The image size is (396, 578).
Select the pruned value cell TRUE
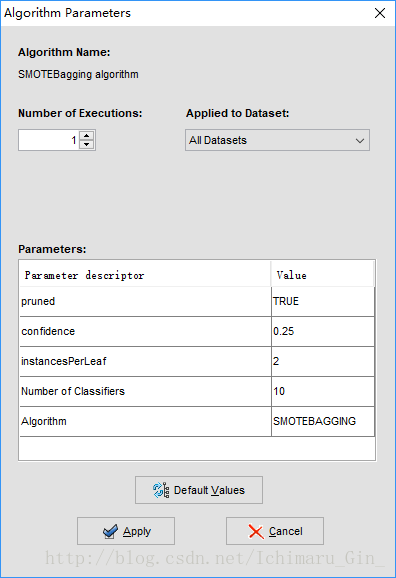tap(323, 301)
